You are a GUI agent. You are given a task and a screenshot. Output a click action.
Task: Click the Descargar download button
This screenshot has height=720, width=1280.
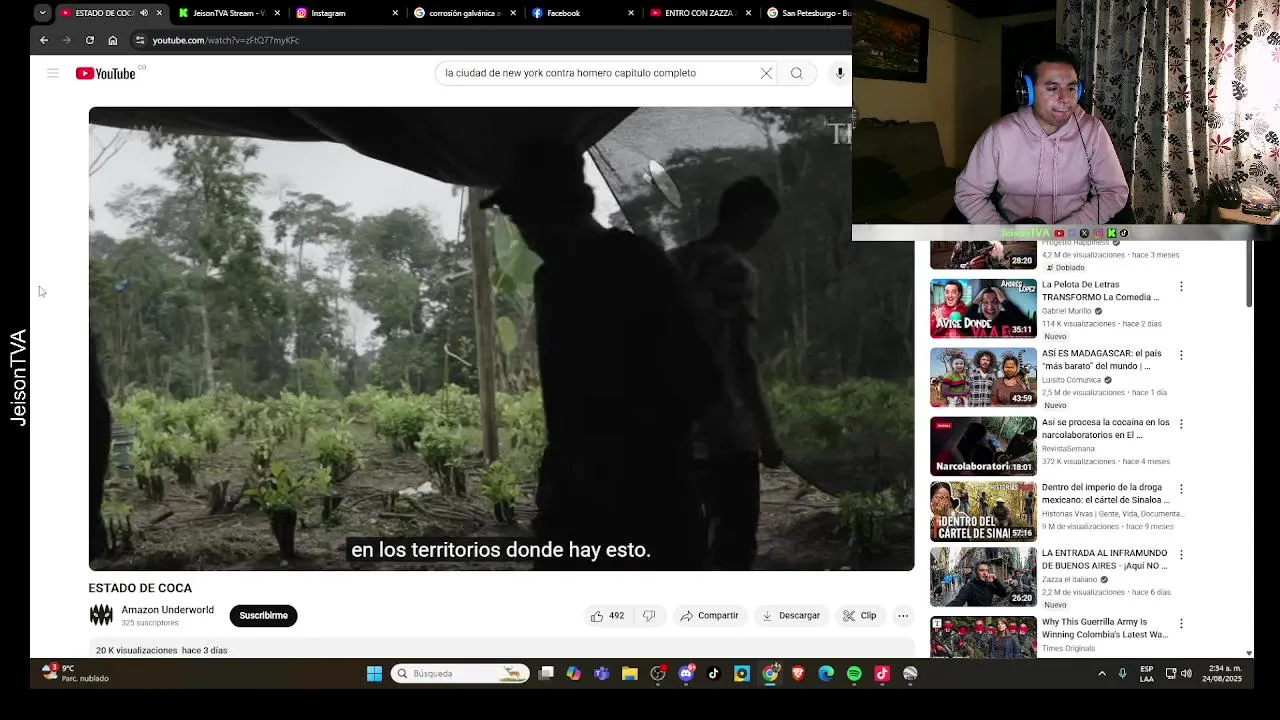790,616
